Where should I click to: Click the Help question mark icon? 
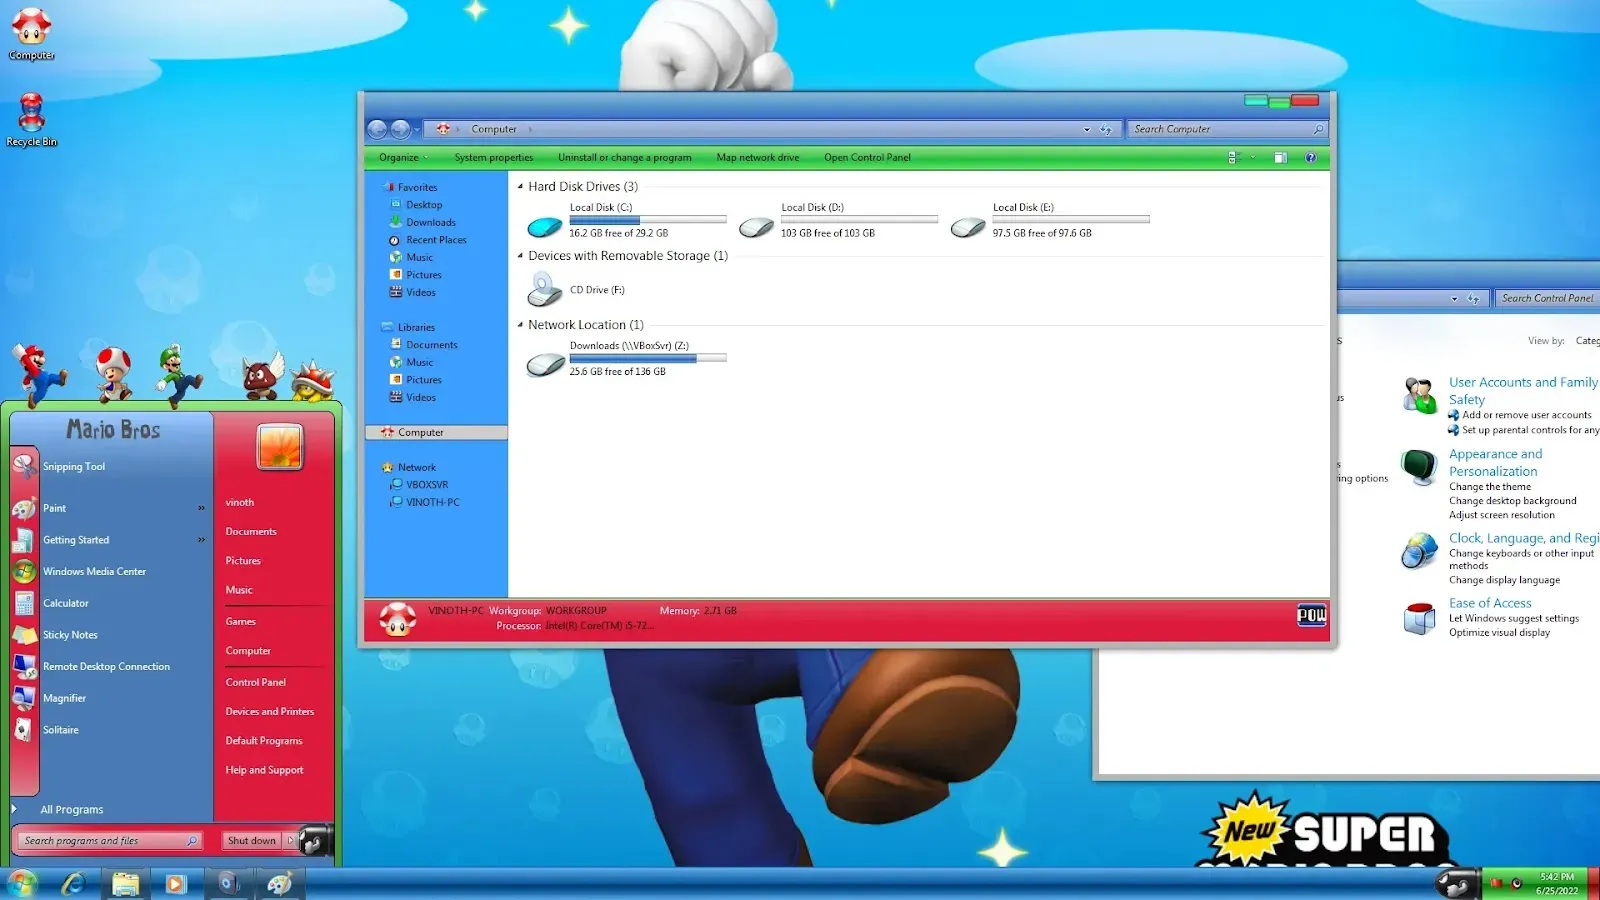click(1310, 158)
